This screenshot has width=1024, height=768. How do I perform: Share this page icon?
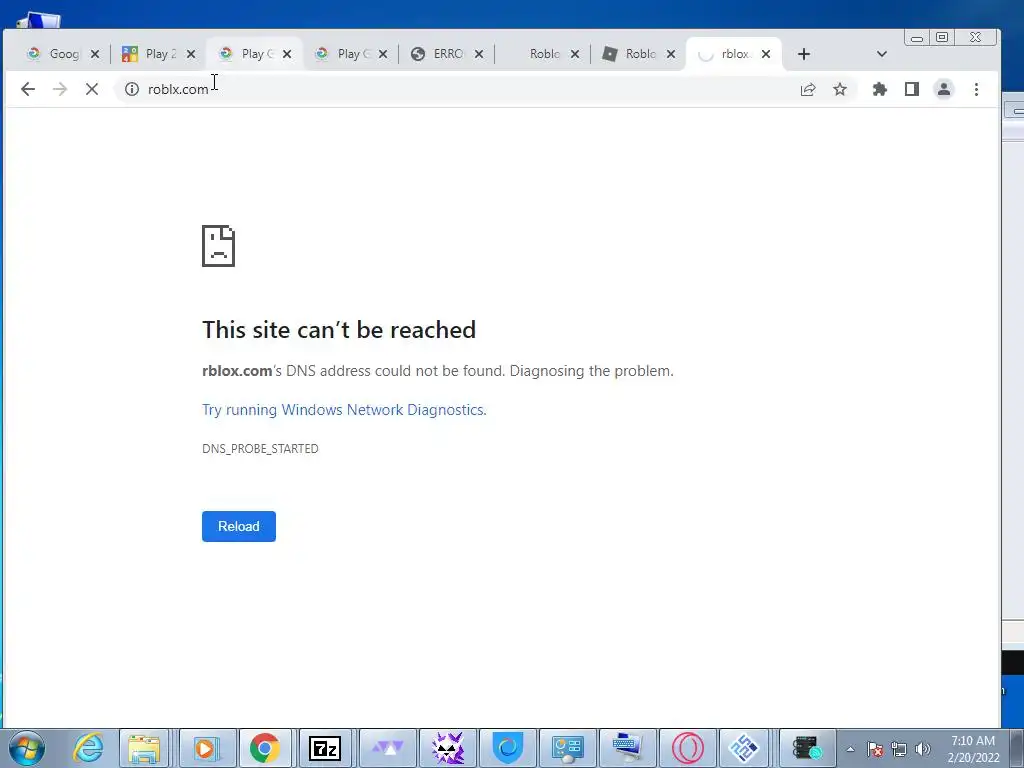[808, 89]
